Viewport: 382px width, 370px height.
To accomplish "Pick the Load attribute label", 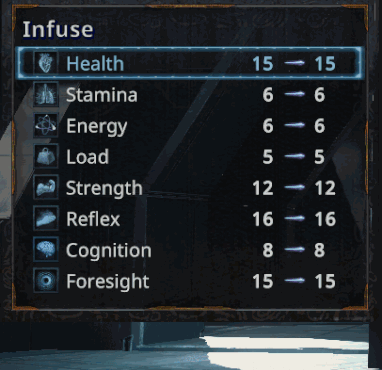I will pos(87,157).
